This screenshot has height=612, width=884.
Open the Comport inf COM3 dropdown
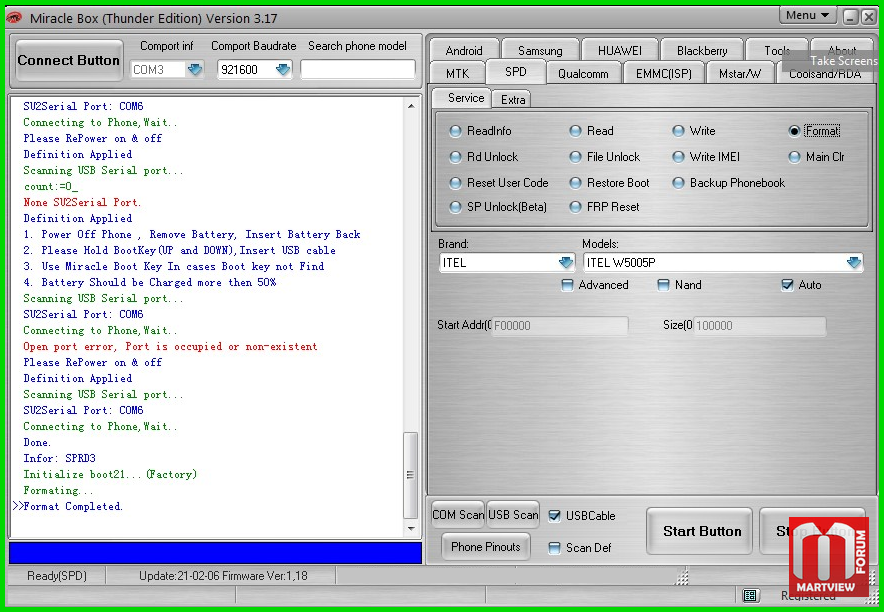195,70
